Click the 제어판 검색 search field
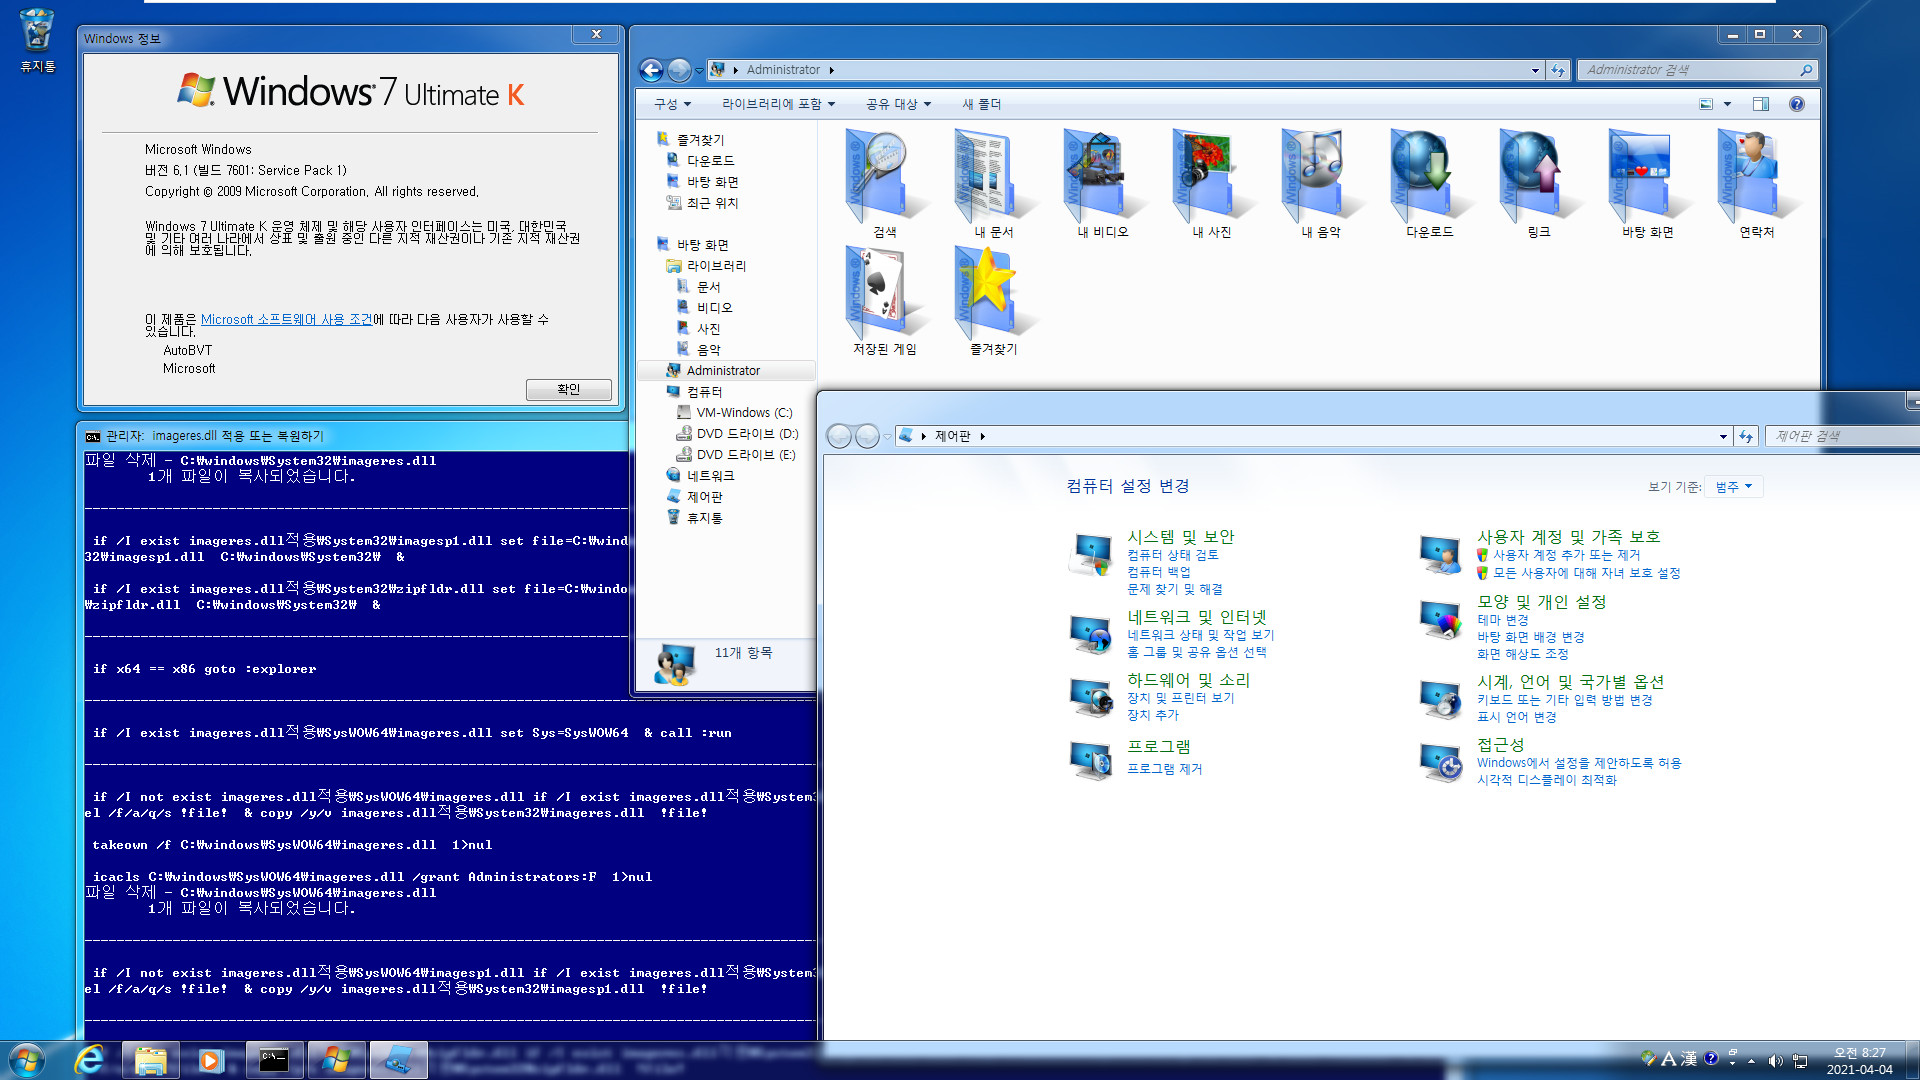Viewport: 1920px width, 1080px height. pyautogui.click(x=1842, y=436)
